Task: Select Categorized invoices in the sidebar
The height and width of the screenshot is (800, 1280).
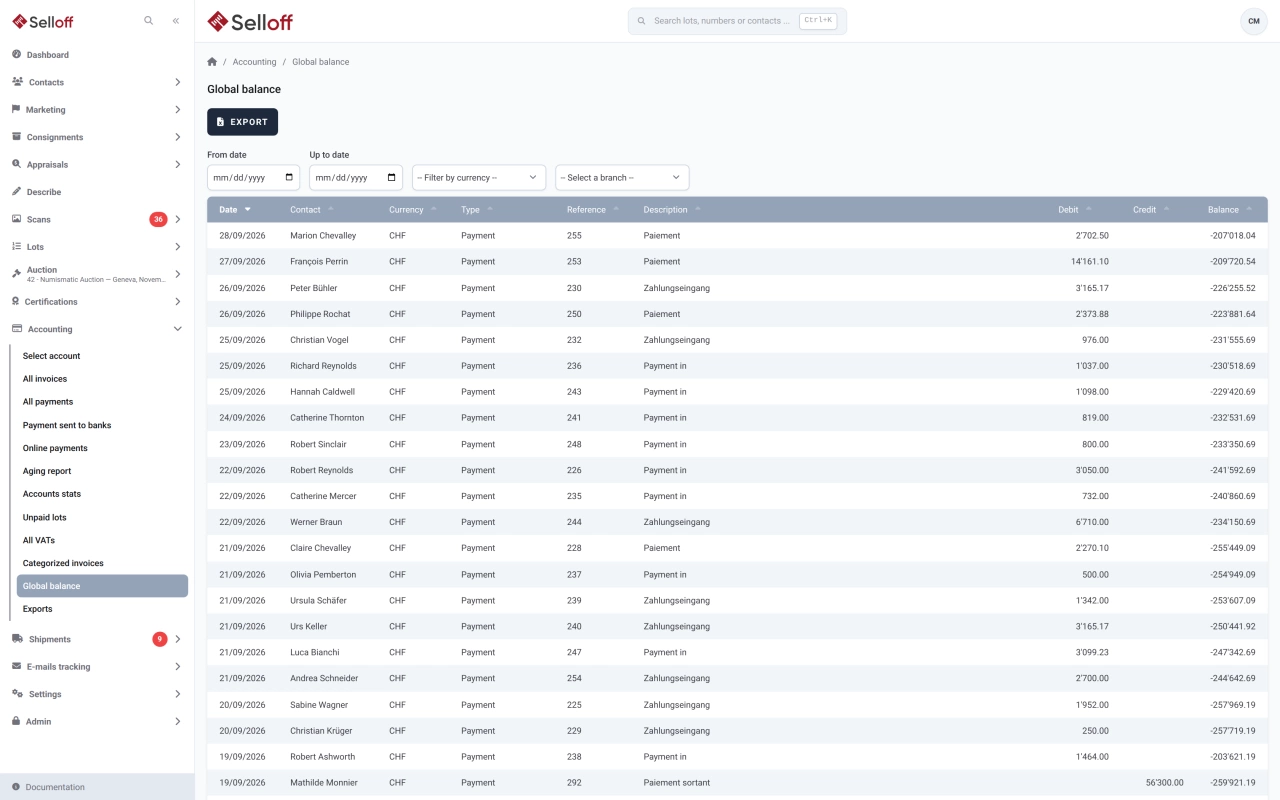Action: click(x=63, y=563)
